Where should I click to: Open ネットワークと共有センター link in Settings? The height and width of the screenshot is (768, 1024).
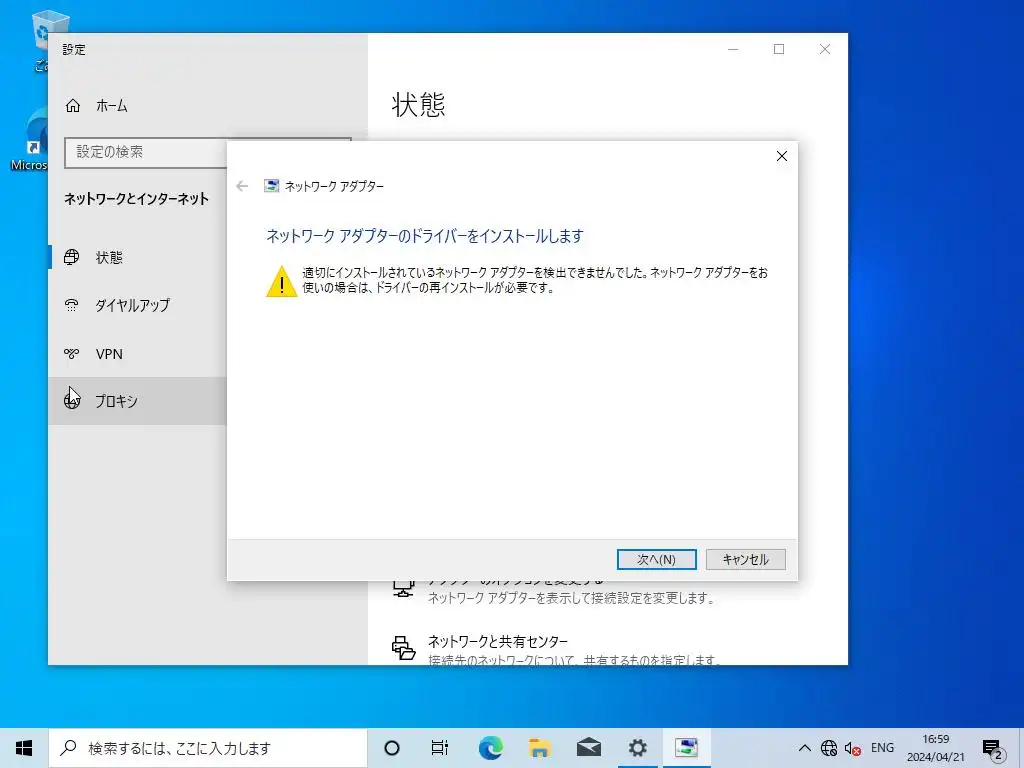point(498,641)
